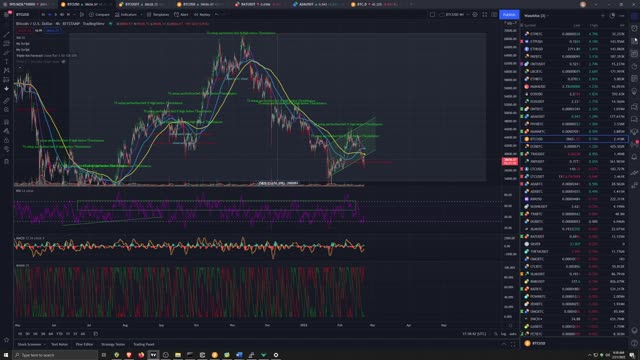
Task: Open TradingView app in the taskbar
Action: tap(153, 355)
